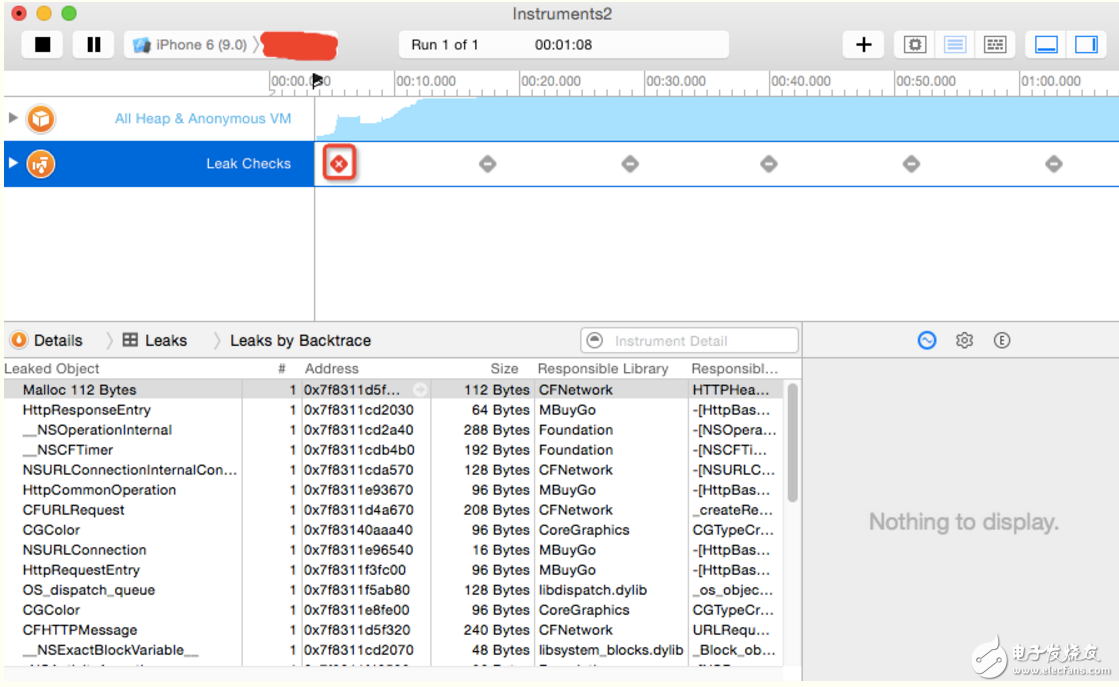
Task: Select the CPU strategy view icon
Action: pyautogui.click(x=915, y=45)
